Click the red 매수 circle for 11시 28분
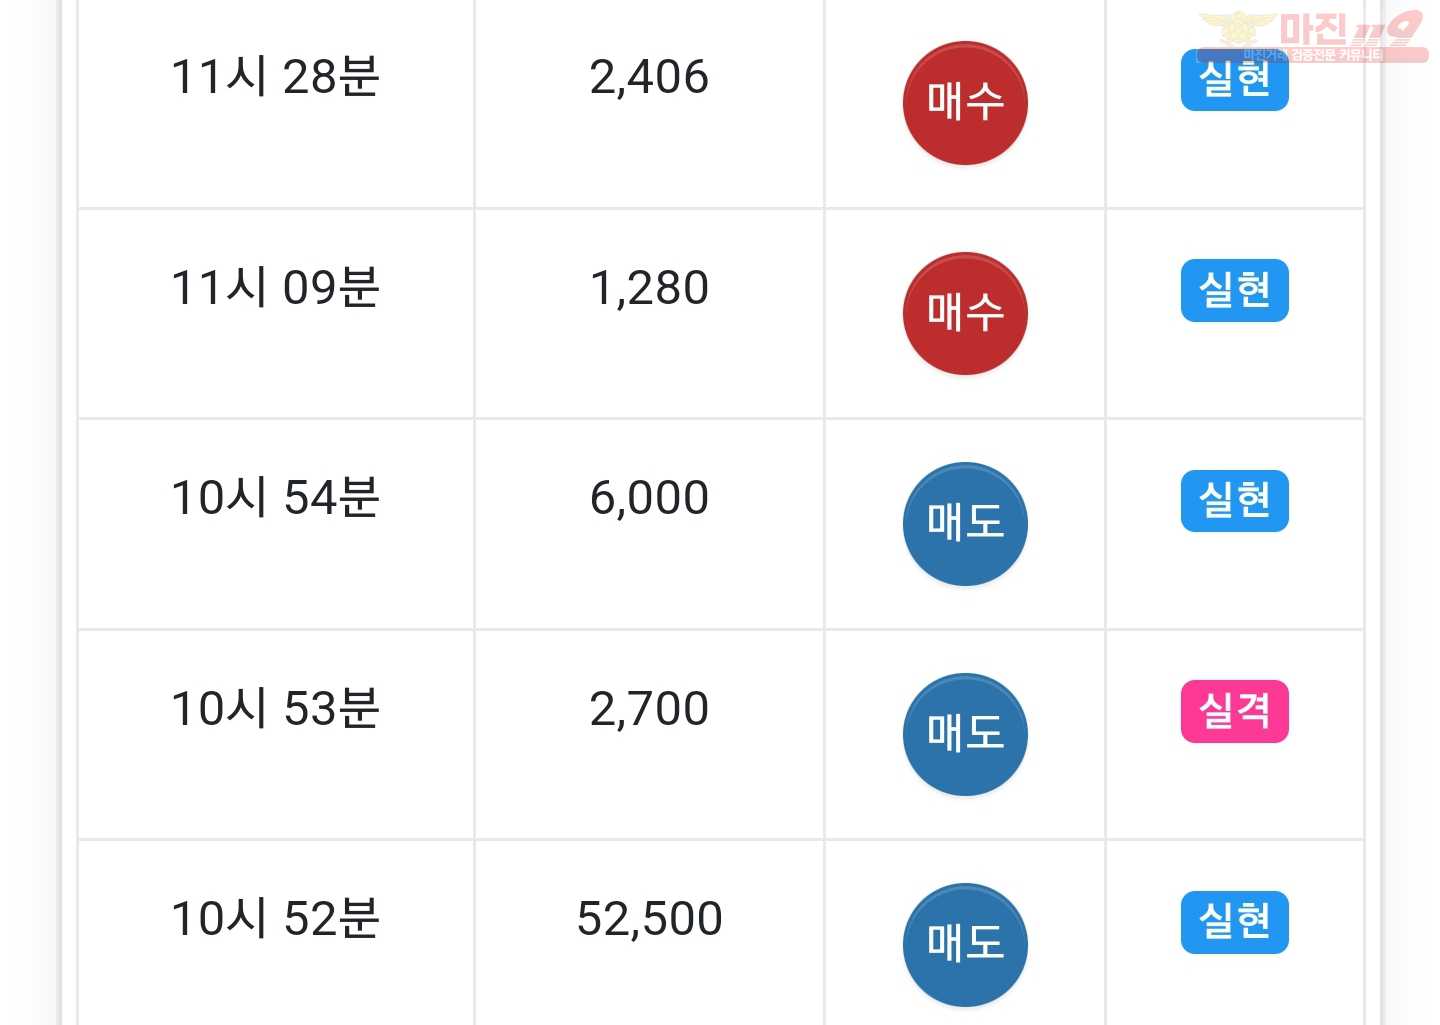 [x=965, y=103]
